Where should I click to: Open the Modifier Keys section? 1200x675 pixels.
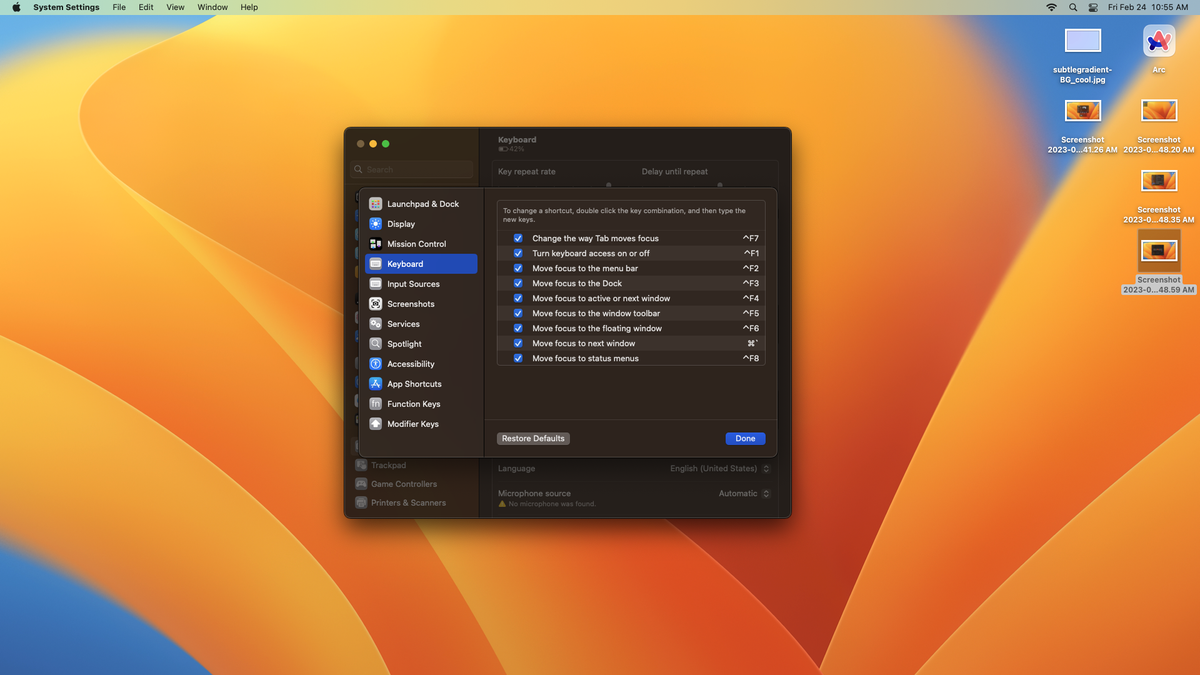click(413, 423)
